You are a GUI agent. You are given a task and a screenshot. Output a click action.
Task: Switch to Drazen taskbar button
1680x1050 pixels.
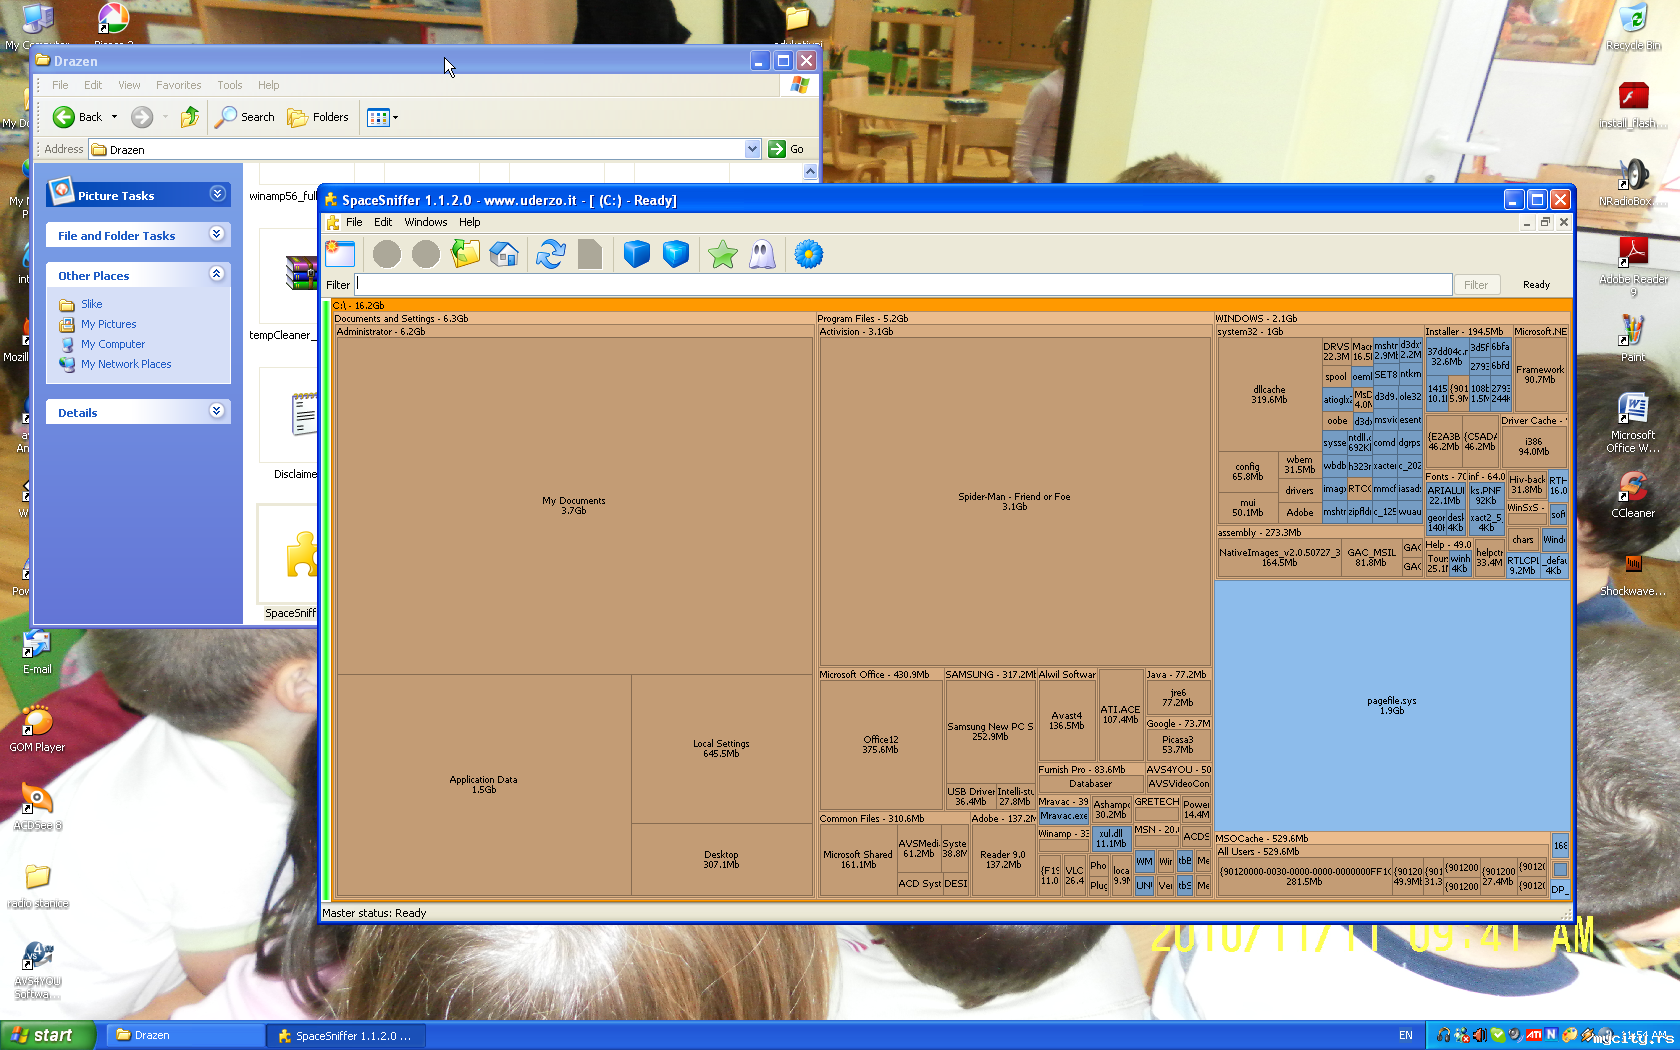[x=184, y=1035]
